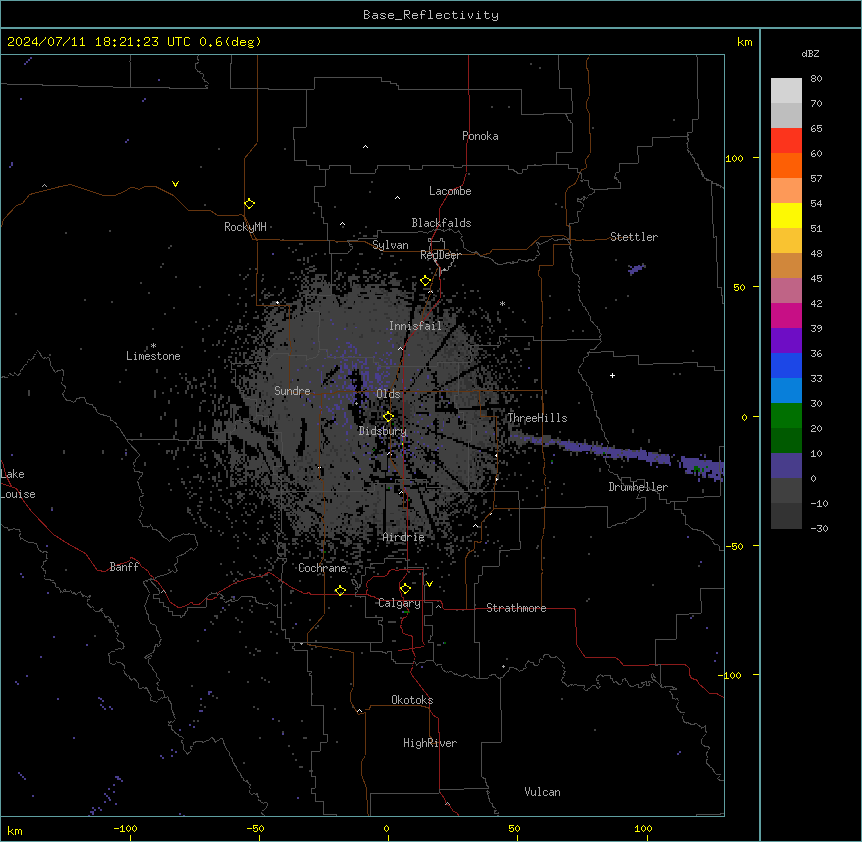Pick the bright yellow swatch in dBZ legend

[786, 215]
